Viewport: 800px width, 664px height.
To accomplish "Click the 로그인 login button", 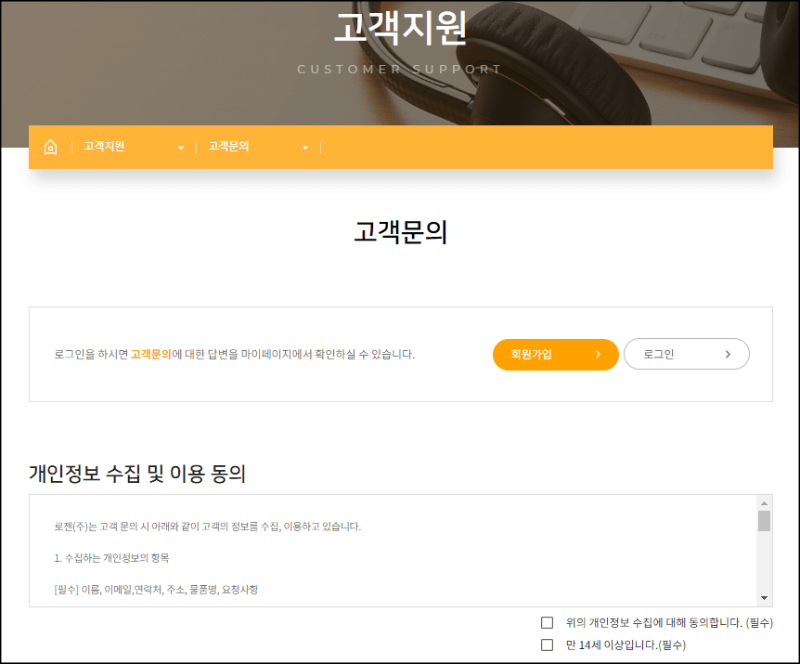I will (x=687, y=354).
